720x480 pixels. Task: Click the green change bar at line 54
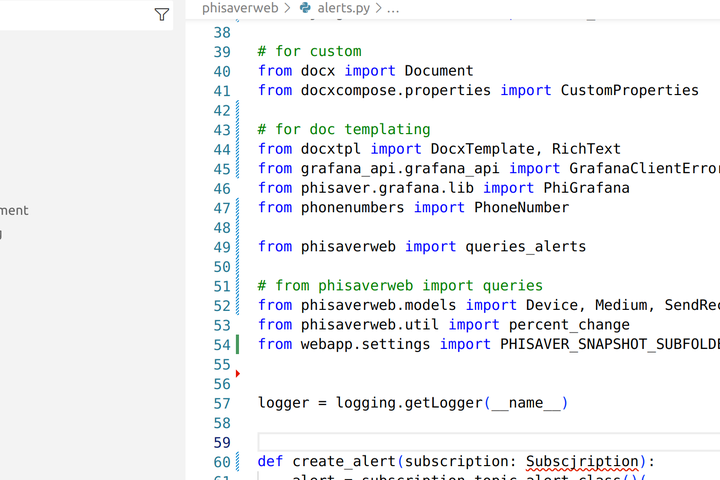pos(237,344)
